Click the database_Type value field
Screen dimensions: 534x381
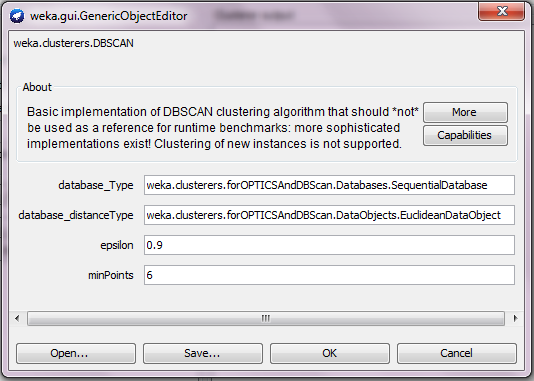[329, 185]
